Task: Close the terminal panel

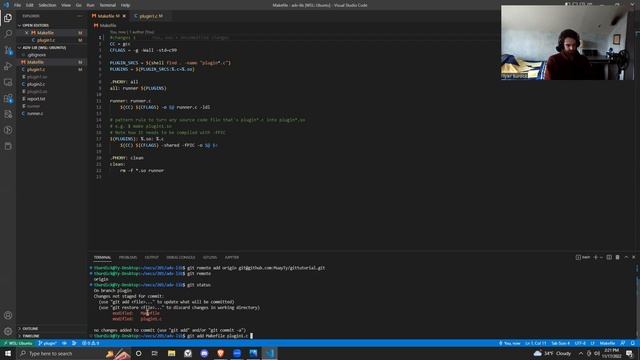Action: [x=633, y=257]
